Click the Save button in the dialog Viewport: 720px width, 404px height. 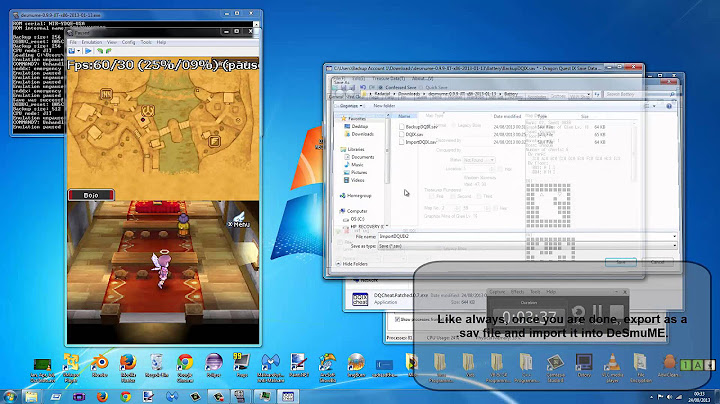(x=621, y=262)
